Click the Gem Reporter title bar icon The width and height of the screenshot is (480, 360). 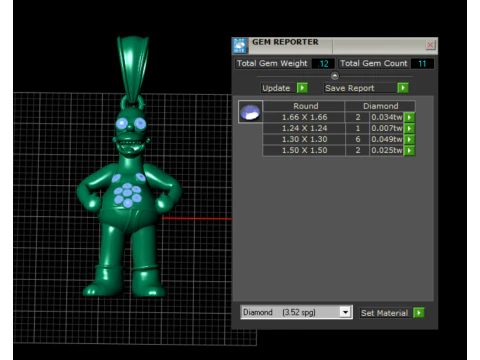[240, 46]
